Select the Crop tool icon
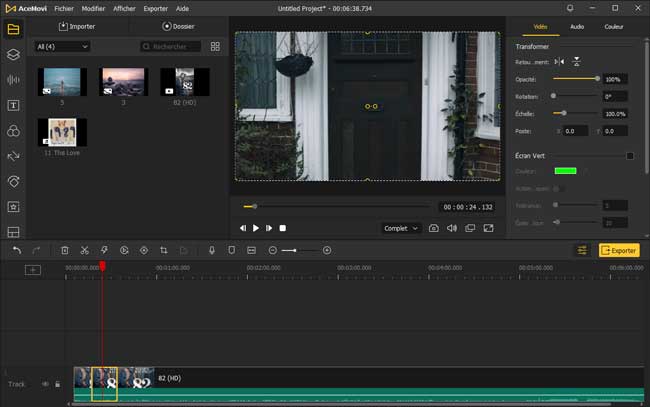The width and height of the screenshot is (650, 407). tap(164, 250)
